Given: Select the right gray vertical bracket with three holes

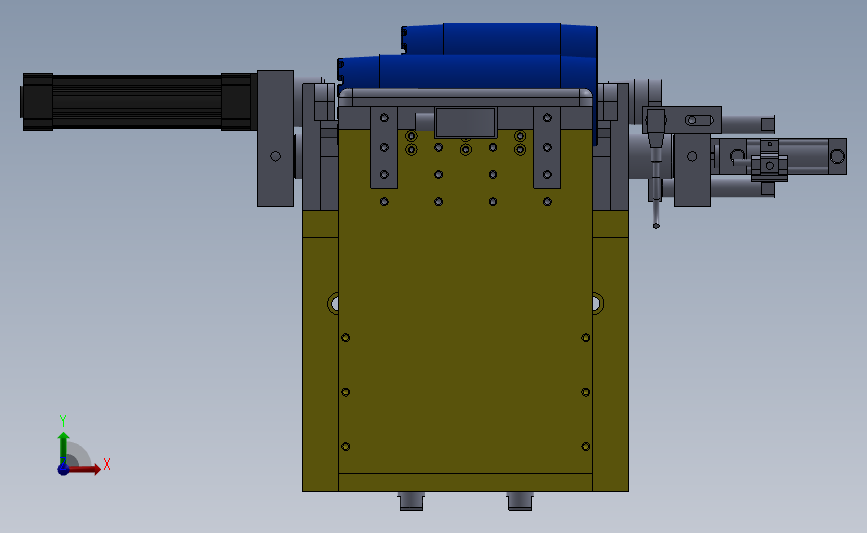Looking at the screenshot, I should click(547, 147).
